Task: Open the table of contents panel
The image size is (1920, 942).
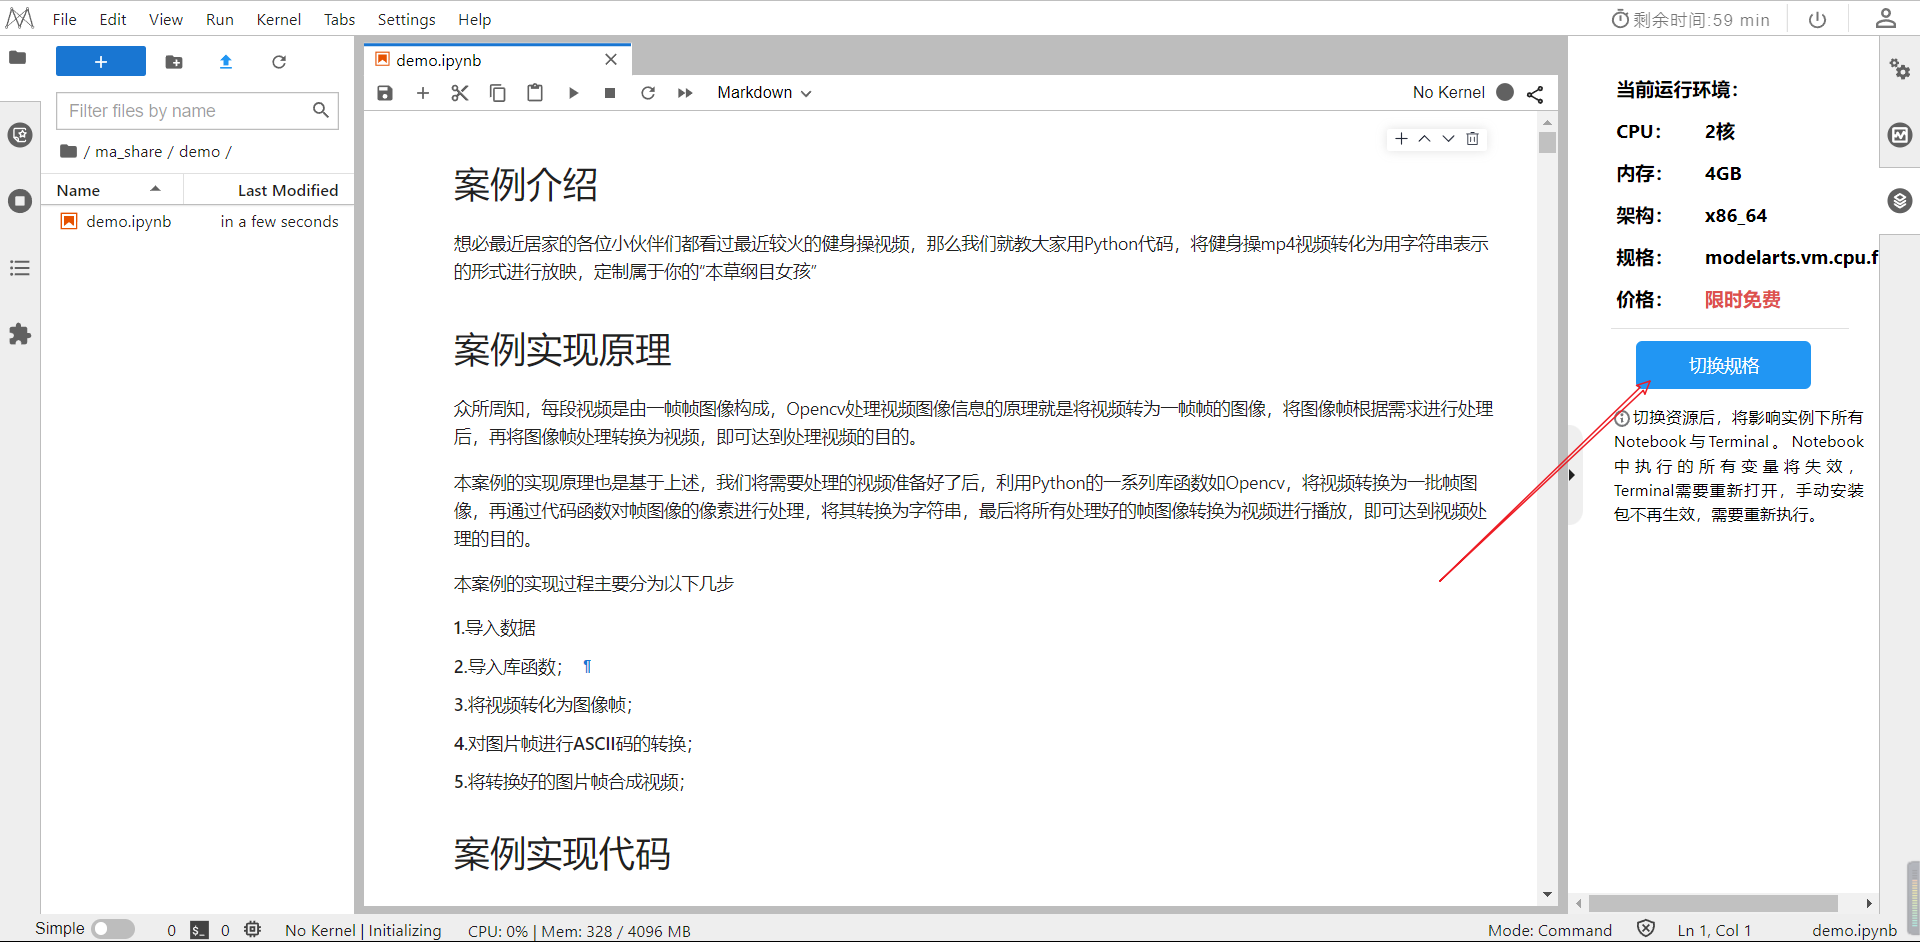Action: [x=20, y=268]
